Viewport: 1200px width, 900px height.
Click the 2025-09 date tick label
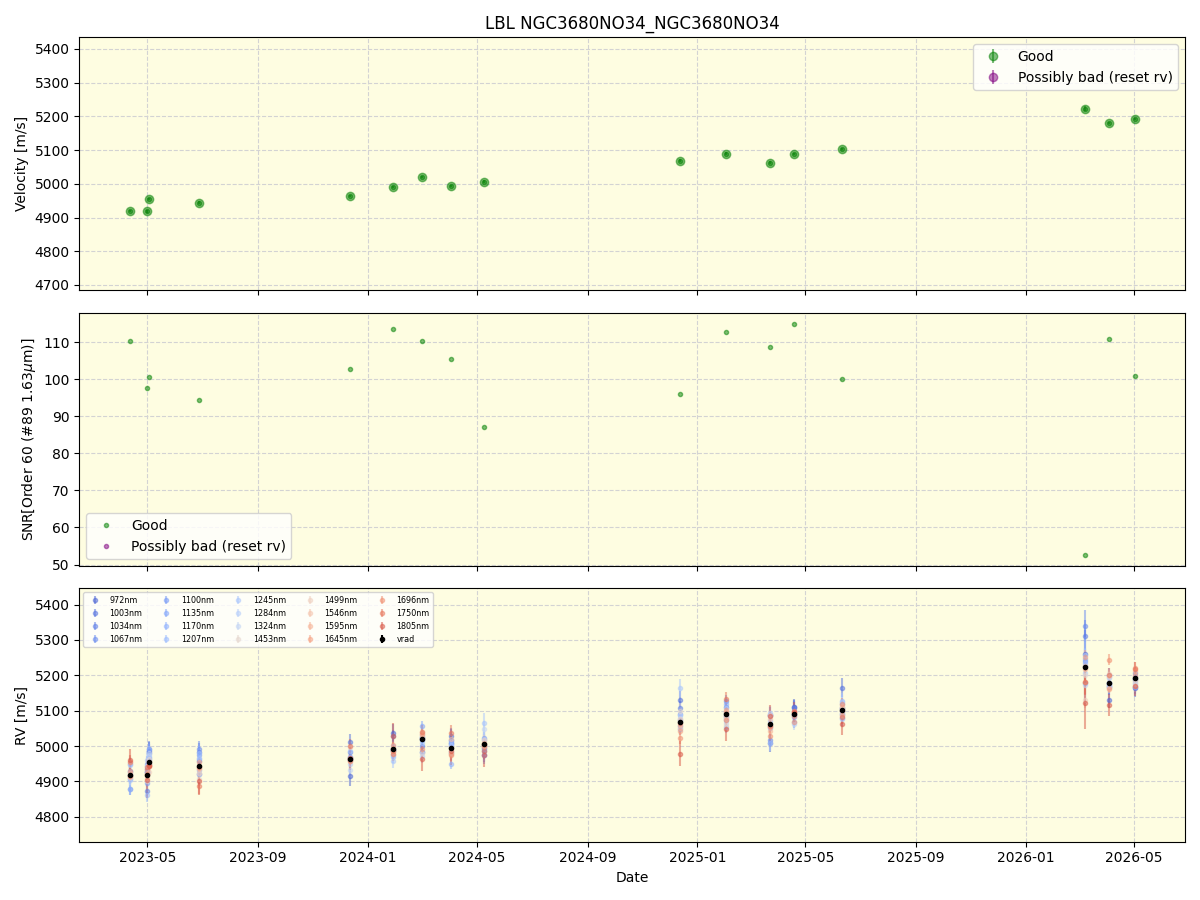tap(916, 857)
